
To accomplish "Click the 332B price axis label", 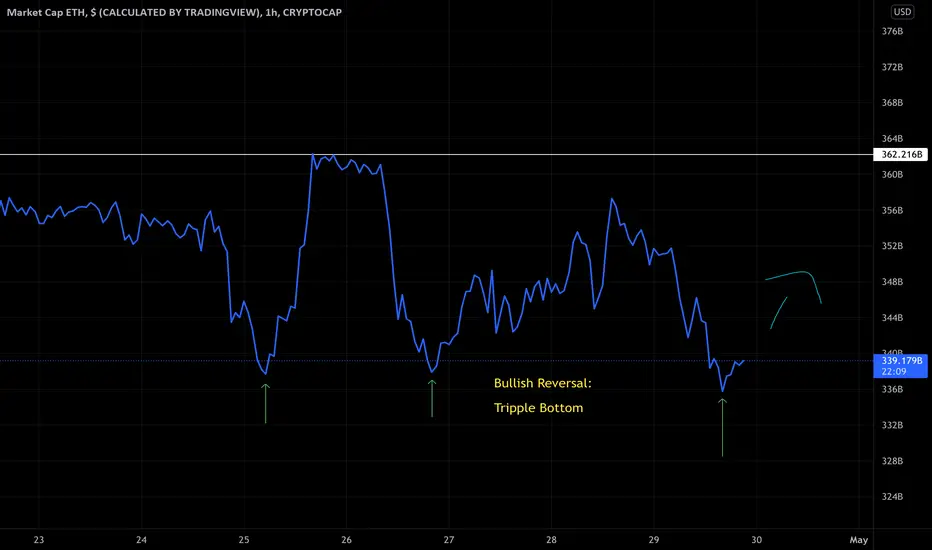I will tap(892, 425).
